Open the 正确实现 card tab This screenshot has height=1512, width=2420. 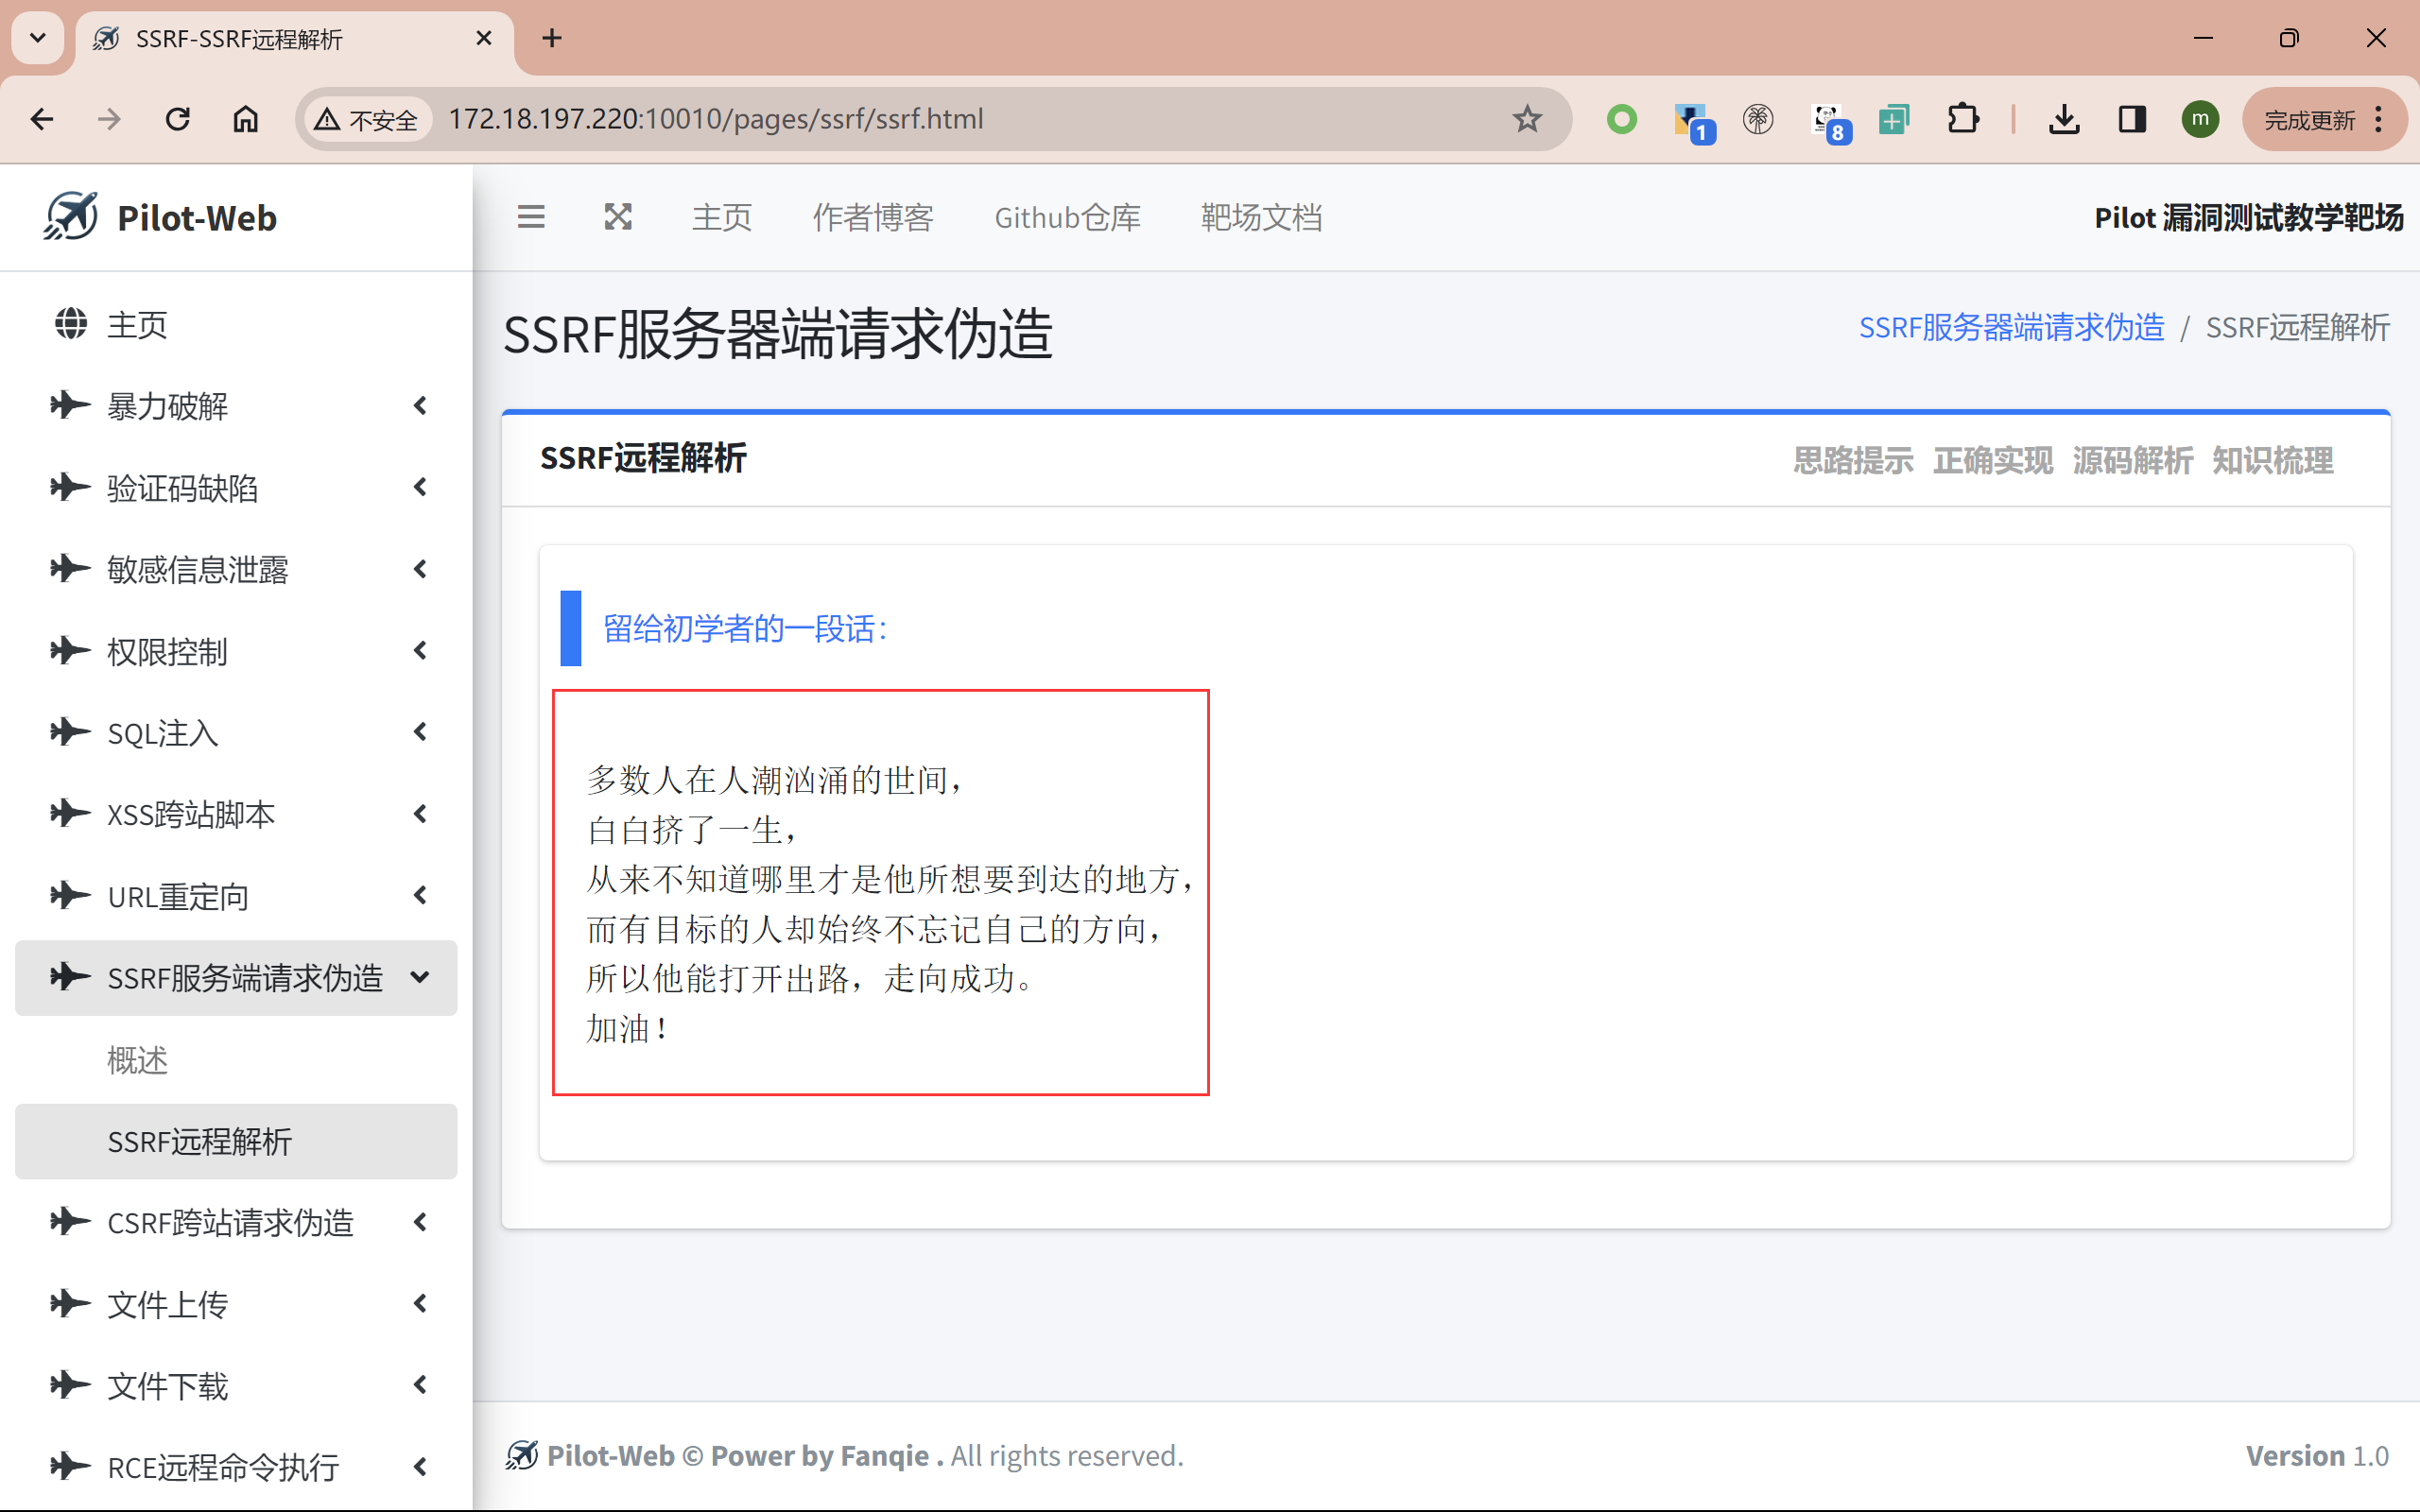(1993, 460)
